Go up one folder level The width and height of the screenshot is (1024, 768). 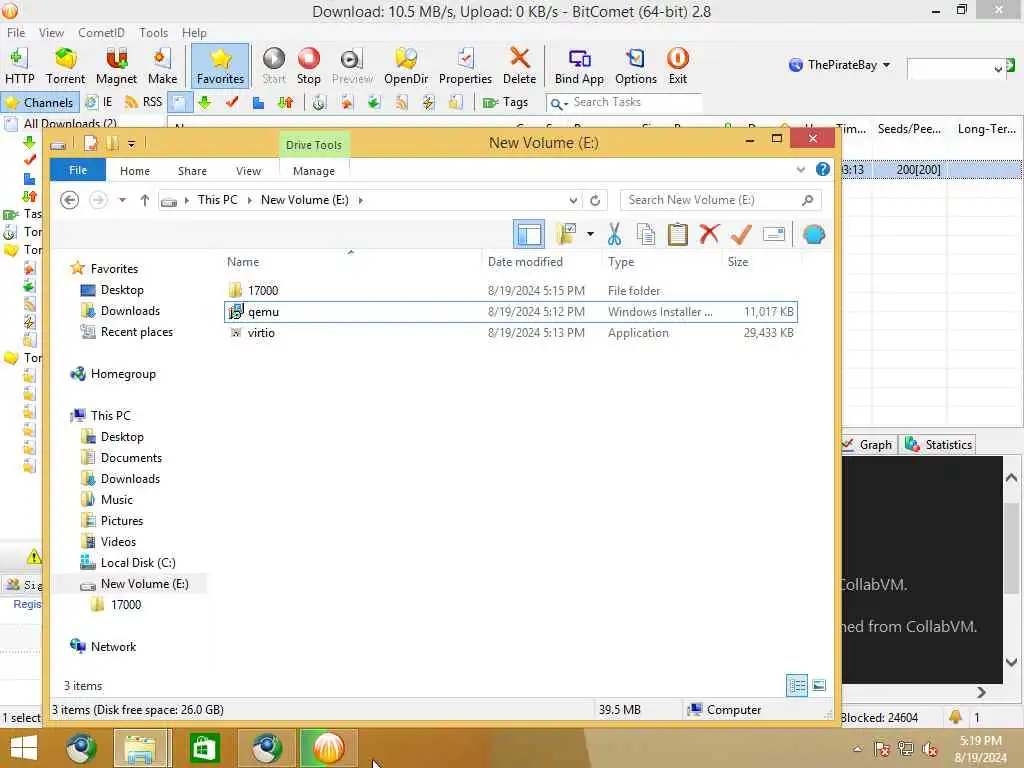pyautogui.click(x=144, y=200)
